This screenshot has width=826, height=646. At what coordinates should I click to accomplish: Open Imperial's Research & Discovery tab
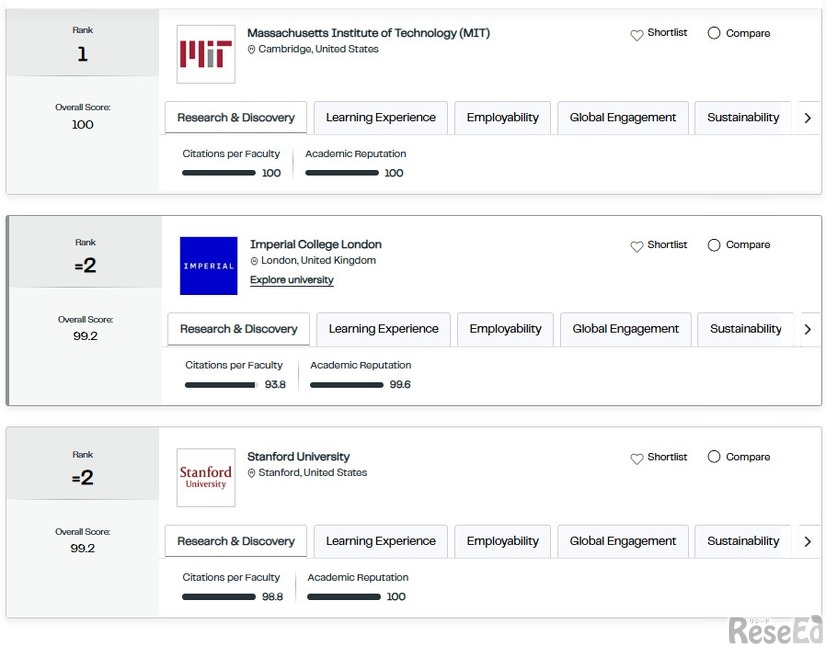[x=239, y=329]
